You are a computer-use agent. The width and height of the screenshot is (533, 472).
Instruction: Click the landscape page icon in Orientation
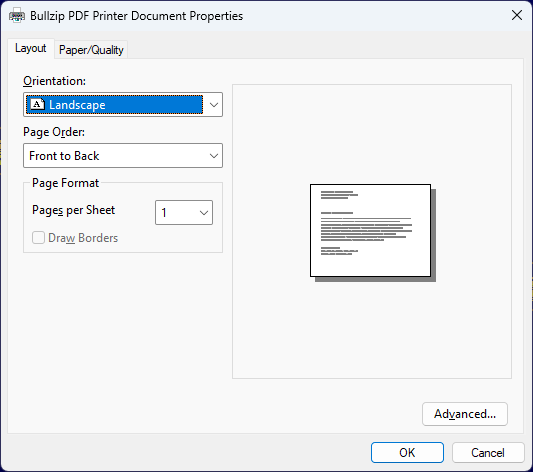click(x=37, y=104)
